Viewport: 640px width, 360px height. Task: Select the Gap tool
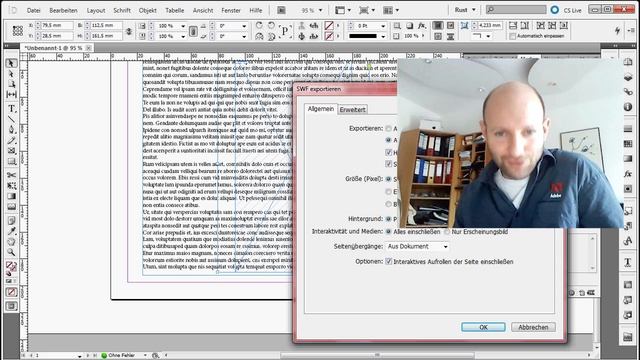pos(11,94)
